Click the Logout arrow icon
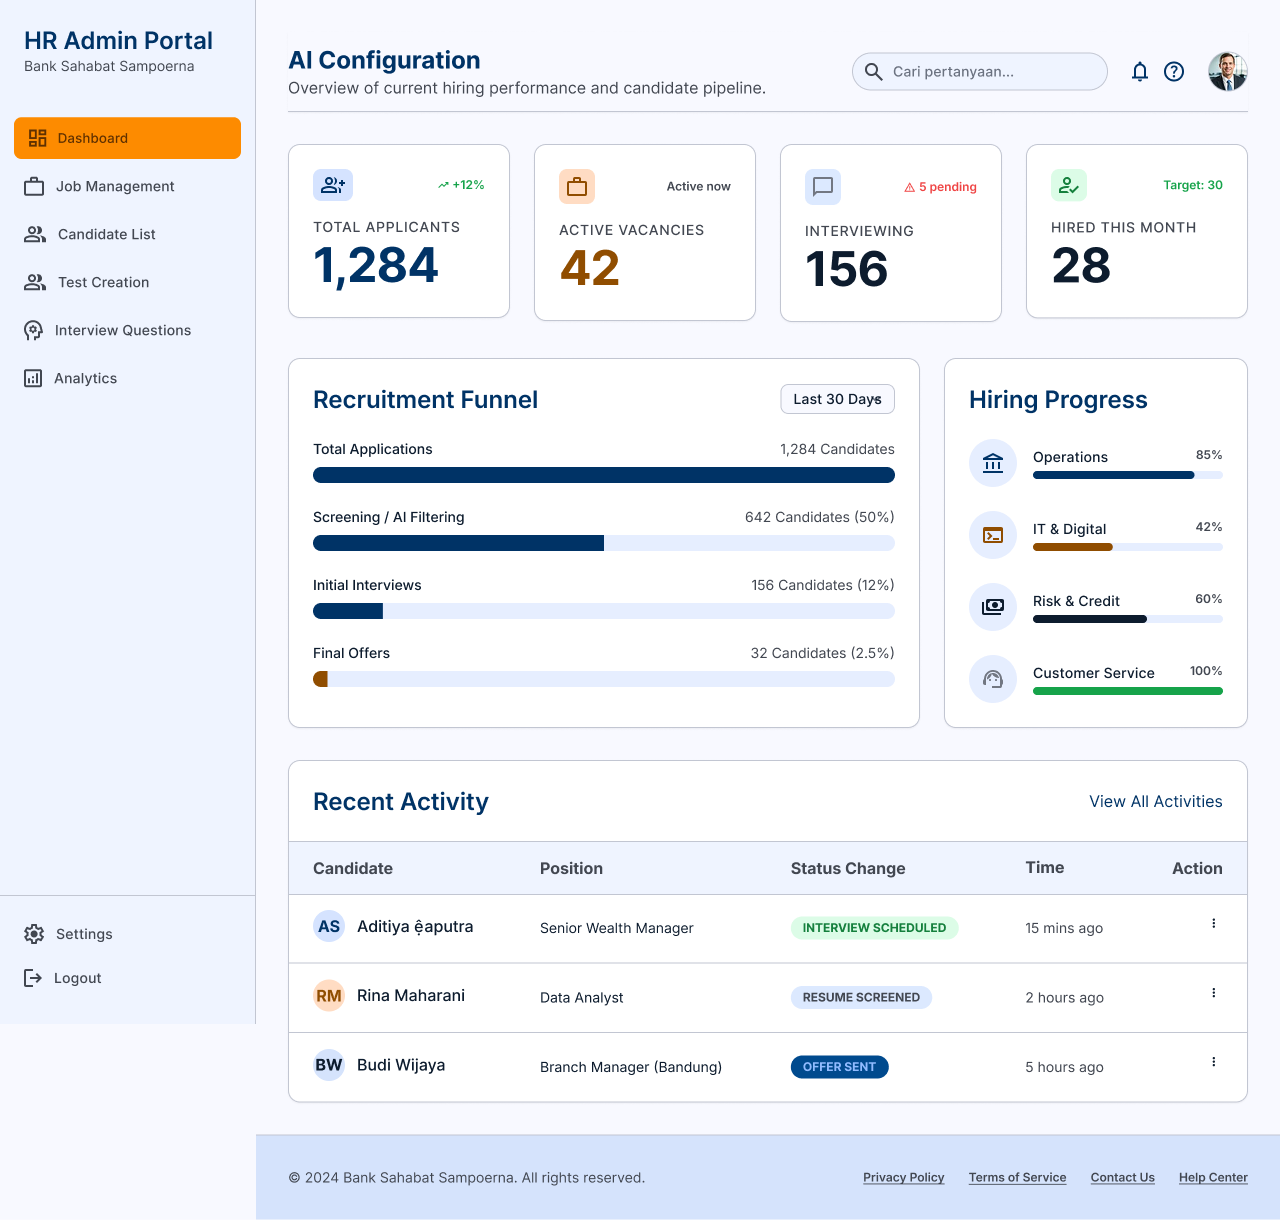Viewport: 1280px width, 1220px height. [33, 978]
